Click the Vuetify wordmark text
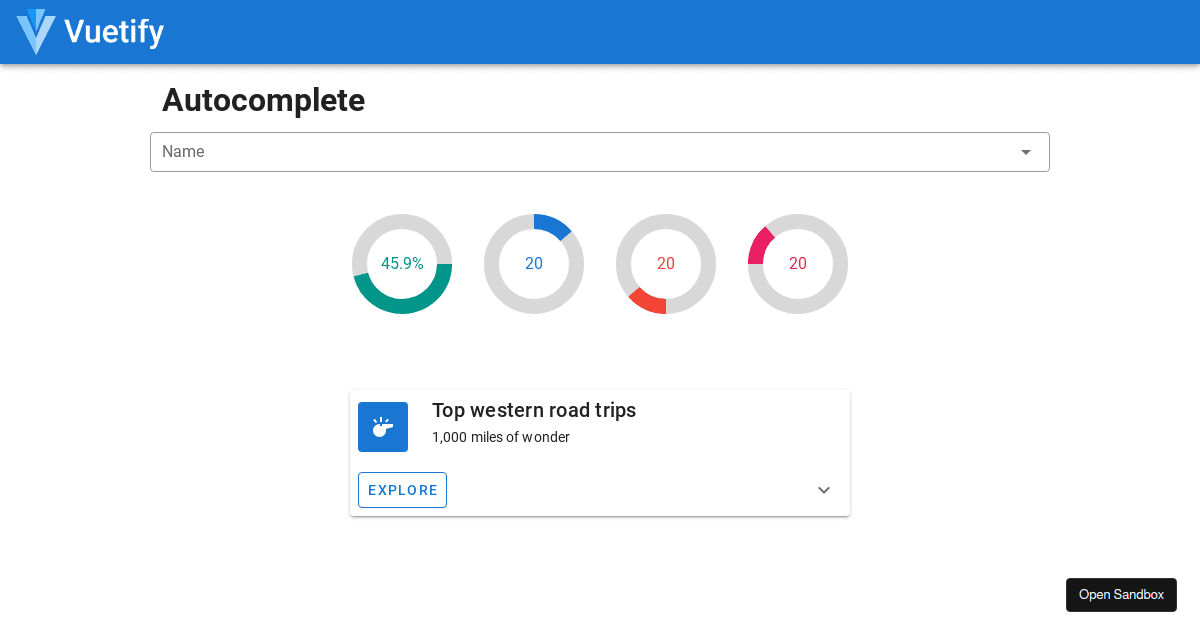Image resolution: width=1200 pixels, height=630 pixels. tap(114, 32)
